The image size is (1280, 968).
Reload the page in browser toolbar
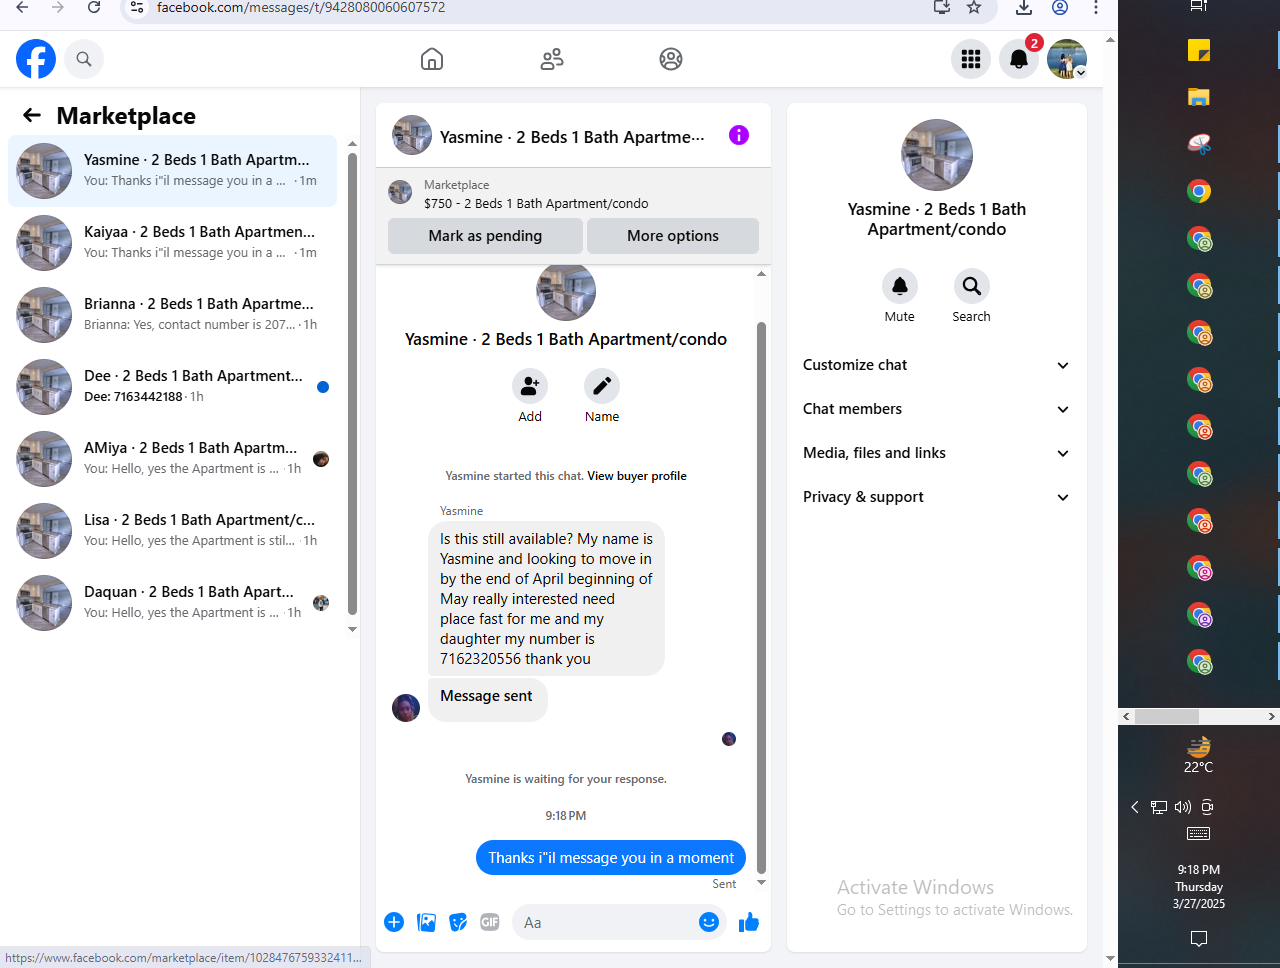pyautogui.click(x=94, y=7)
